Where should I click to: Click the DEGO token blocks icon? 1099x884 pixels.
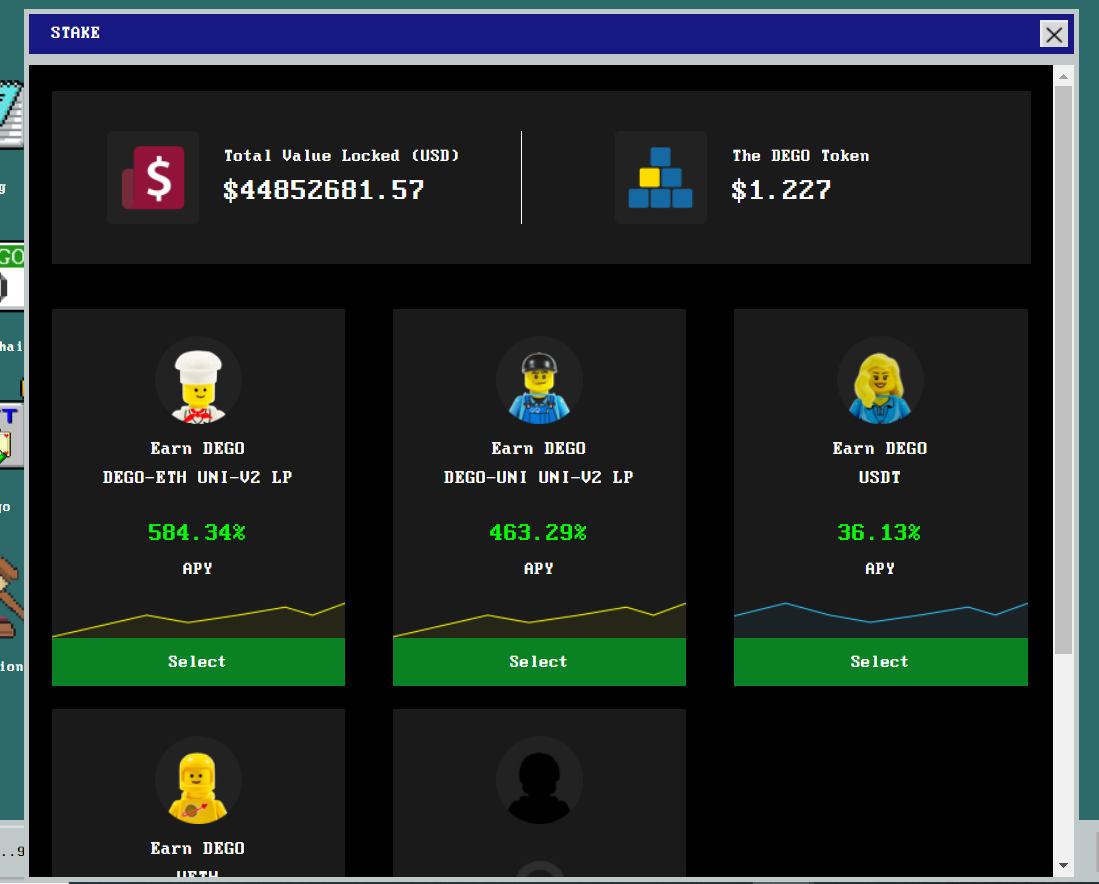[660, 177]
